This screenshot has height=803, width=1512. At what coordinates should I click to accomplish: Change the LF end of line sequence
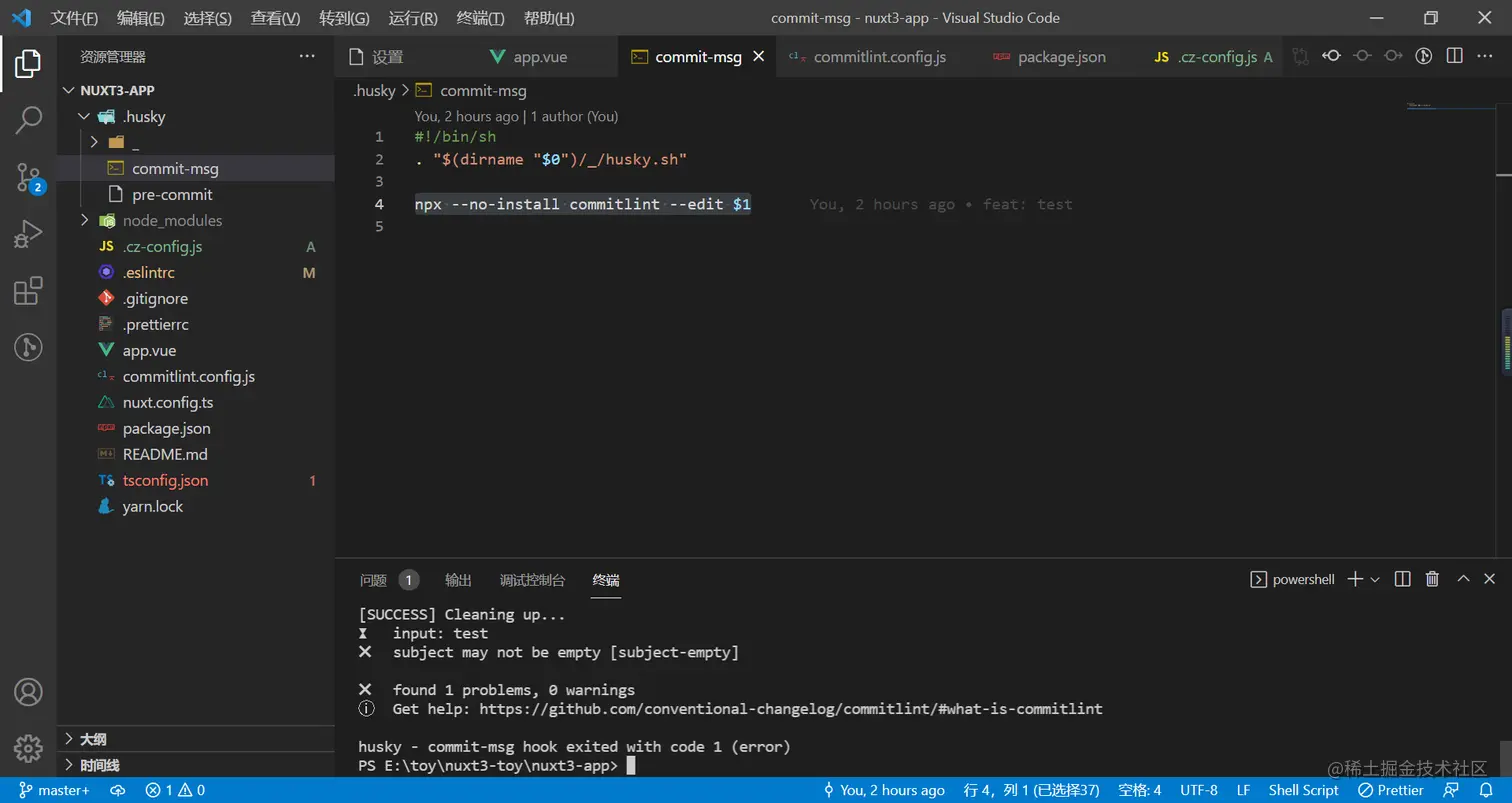1243,790
